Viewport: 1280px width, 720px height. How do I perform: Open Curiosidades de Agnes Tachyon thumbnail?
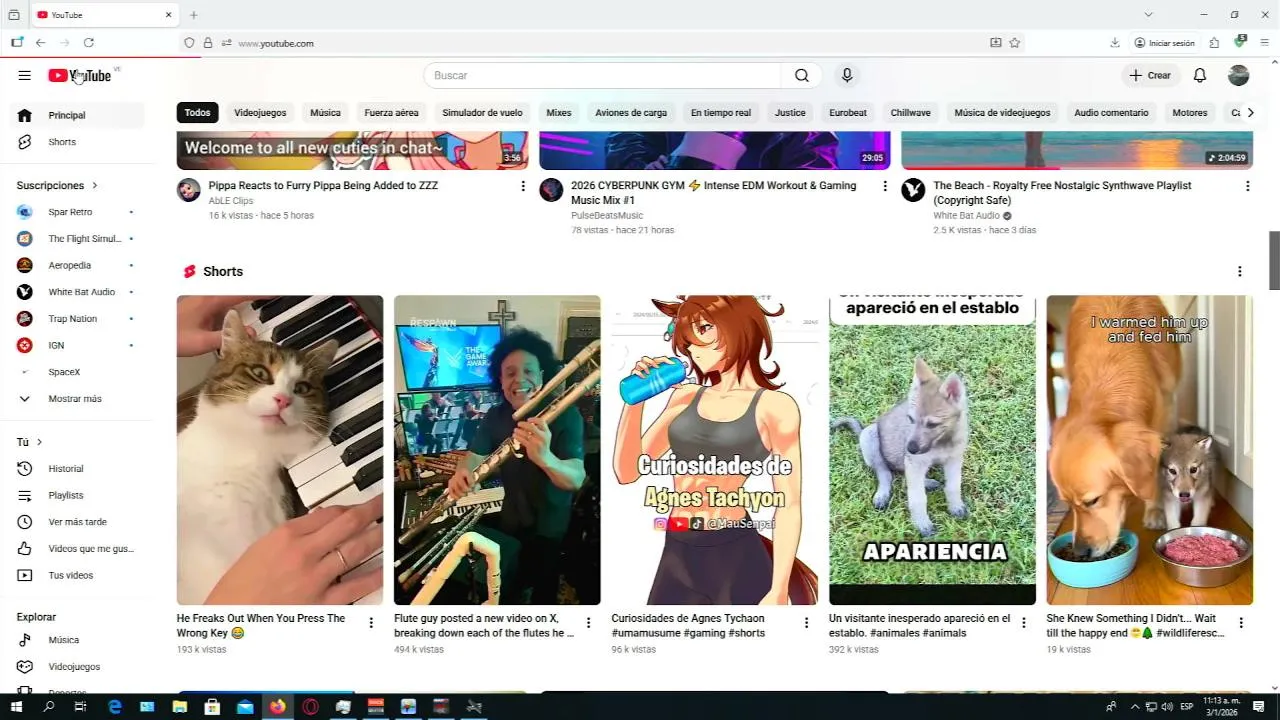(715, 450)
